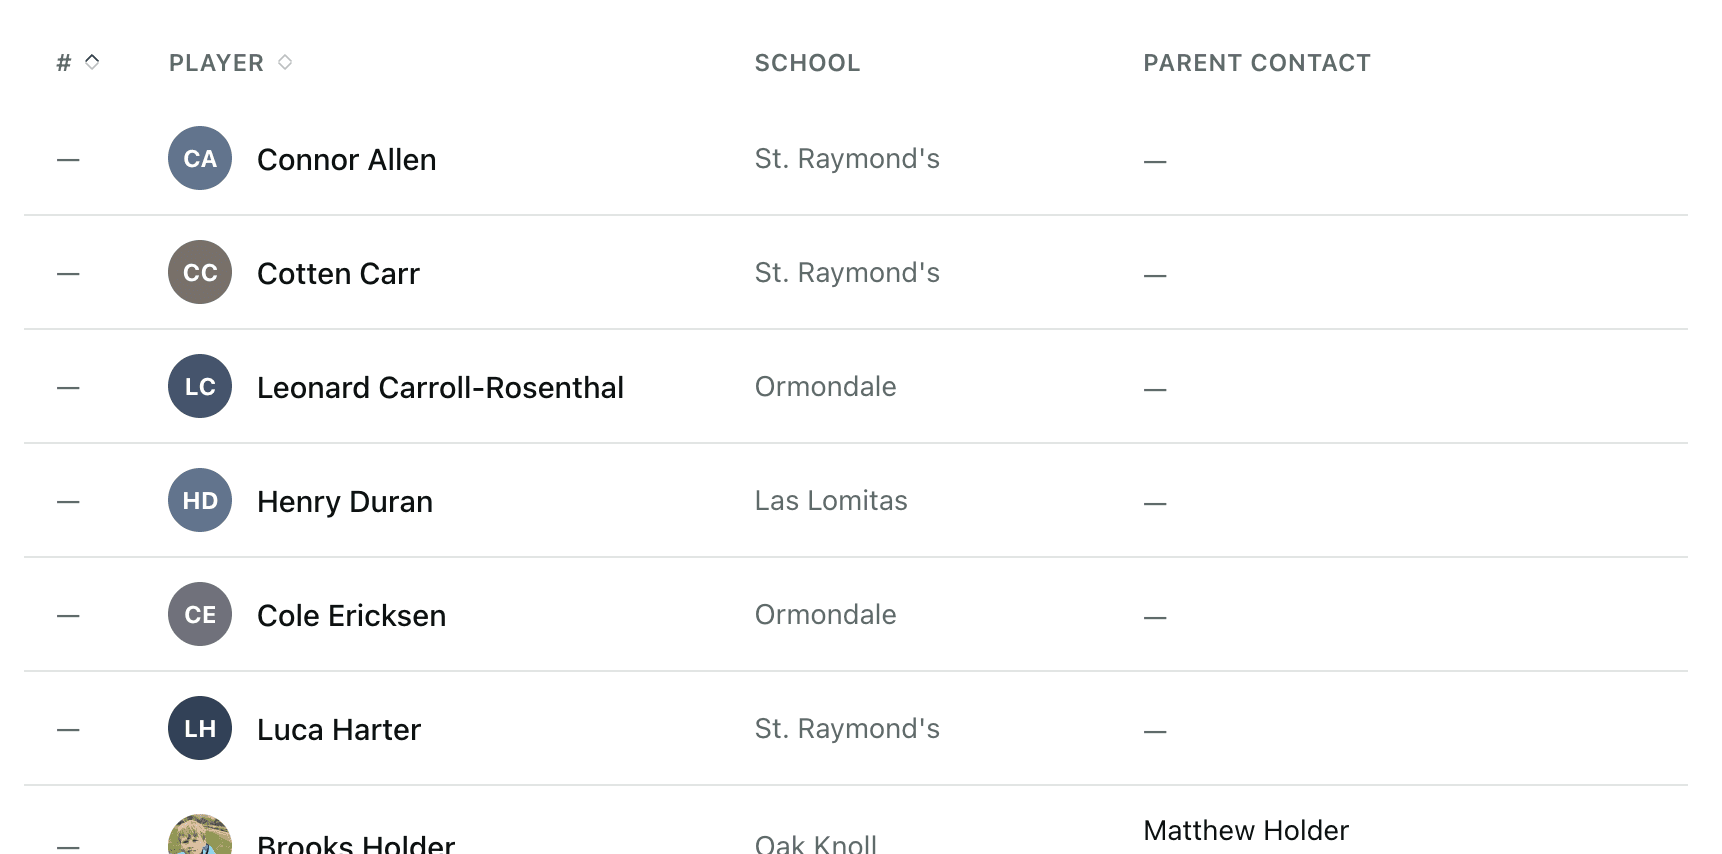The width and height of the screenshot is (1722, 854).
Task: Click the LC avatar for Leonard
Action: [x=200, y=386]
